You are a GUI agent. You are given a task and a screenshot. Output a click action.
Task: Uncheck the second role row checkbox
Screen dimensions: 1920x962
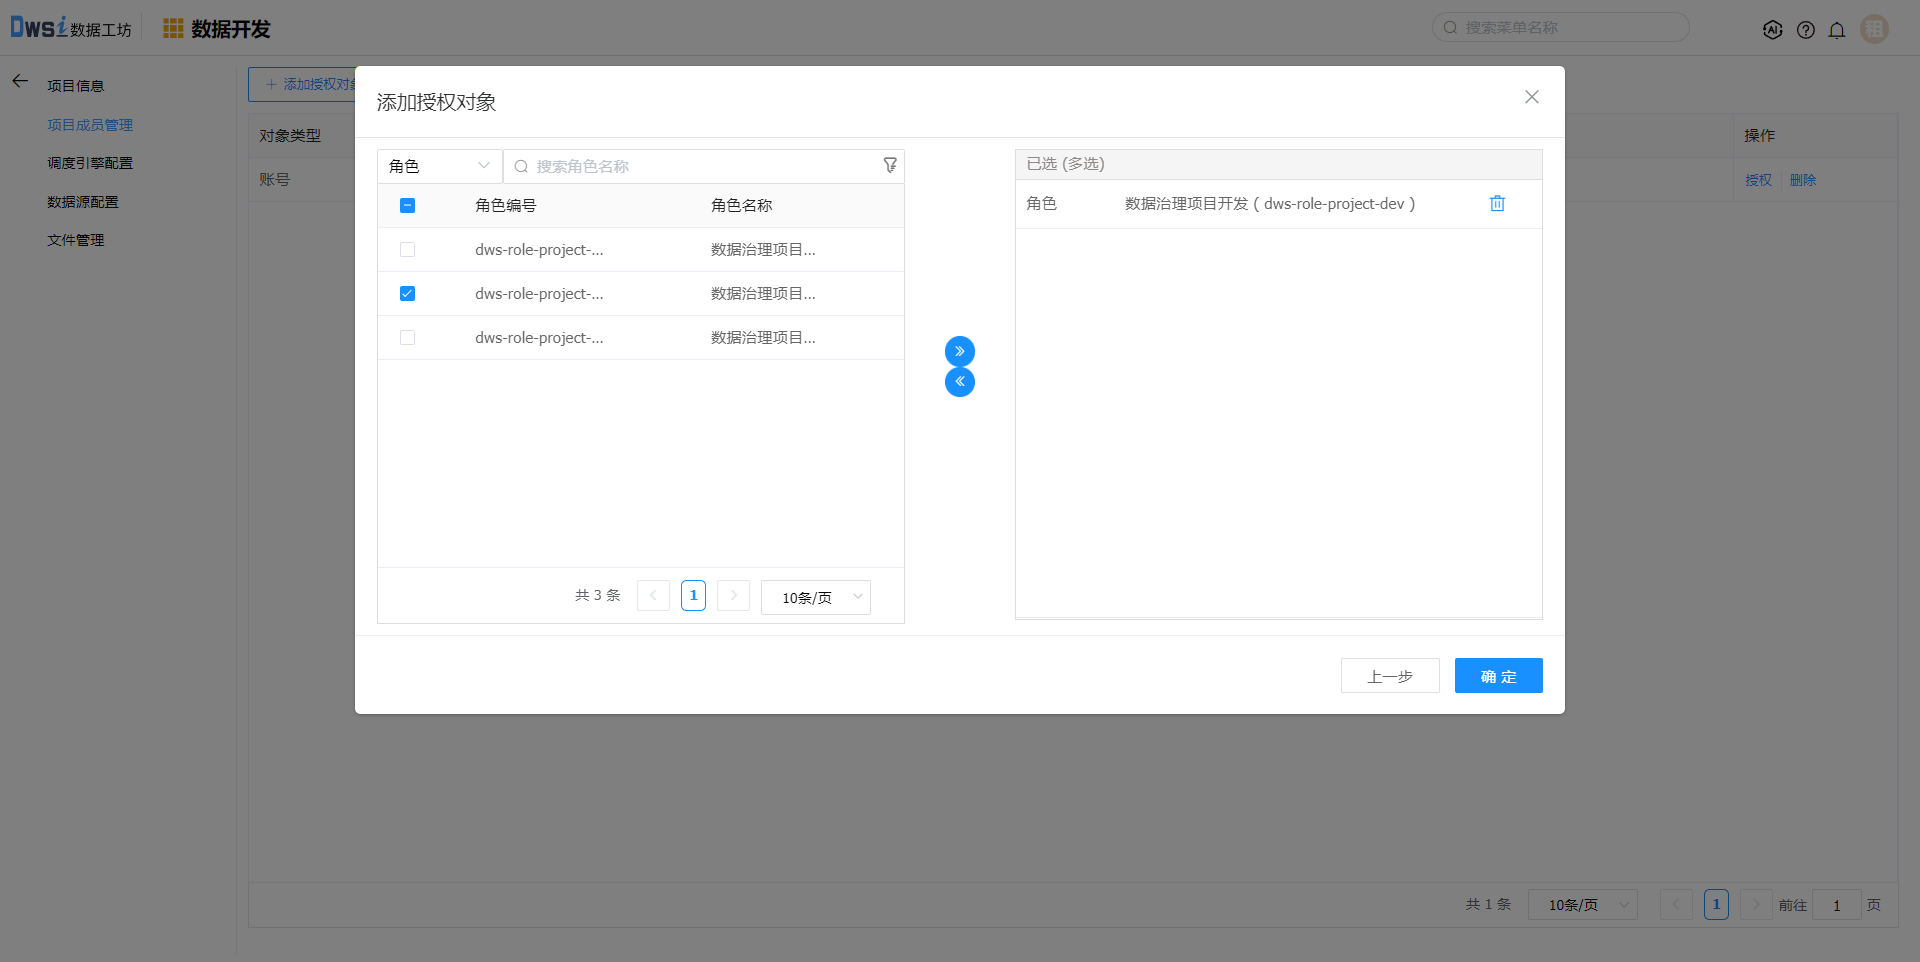[407, 294]
